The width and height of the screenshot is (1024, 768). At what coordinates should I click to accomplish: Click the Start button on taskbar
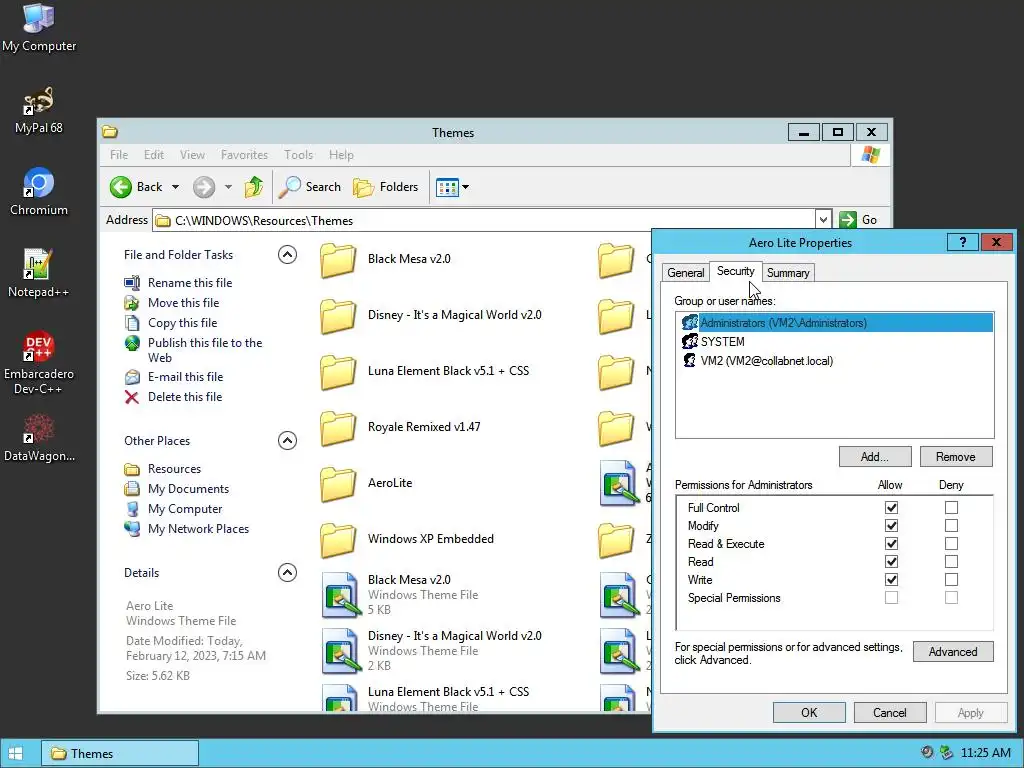pos(16,754)
